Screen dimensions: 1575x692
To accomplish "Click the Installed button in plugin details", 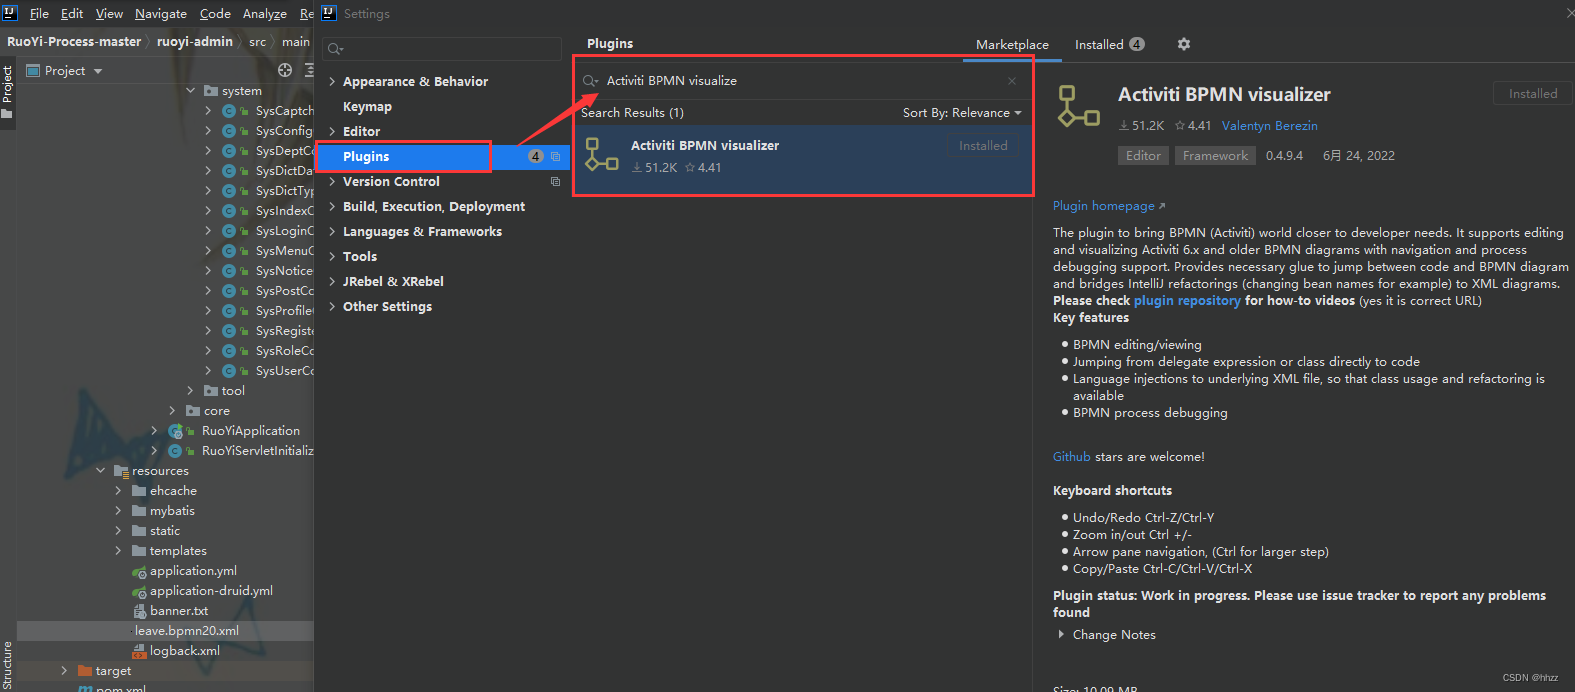I will pos(1533,93).
